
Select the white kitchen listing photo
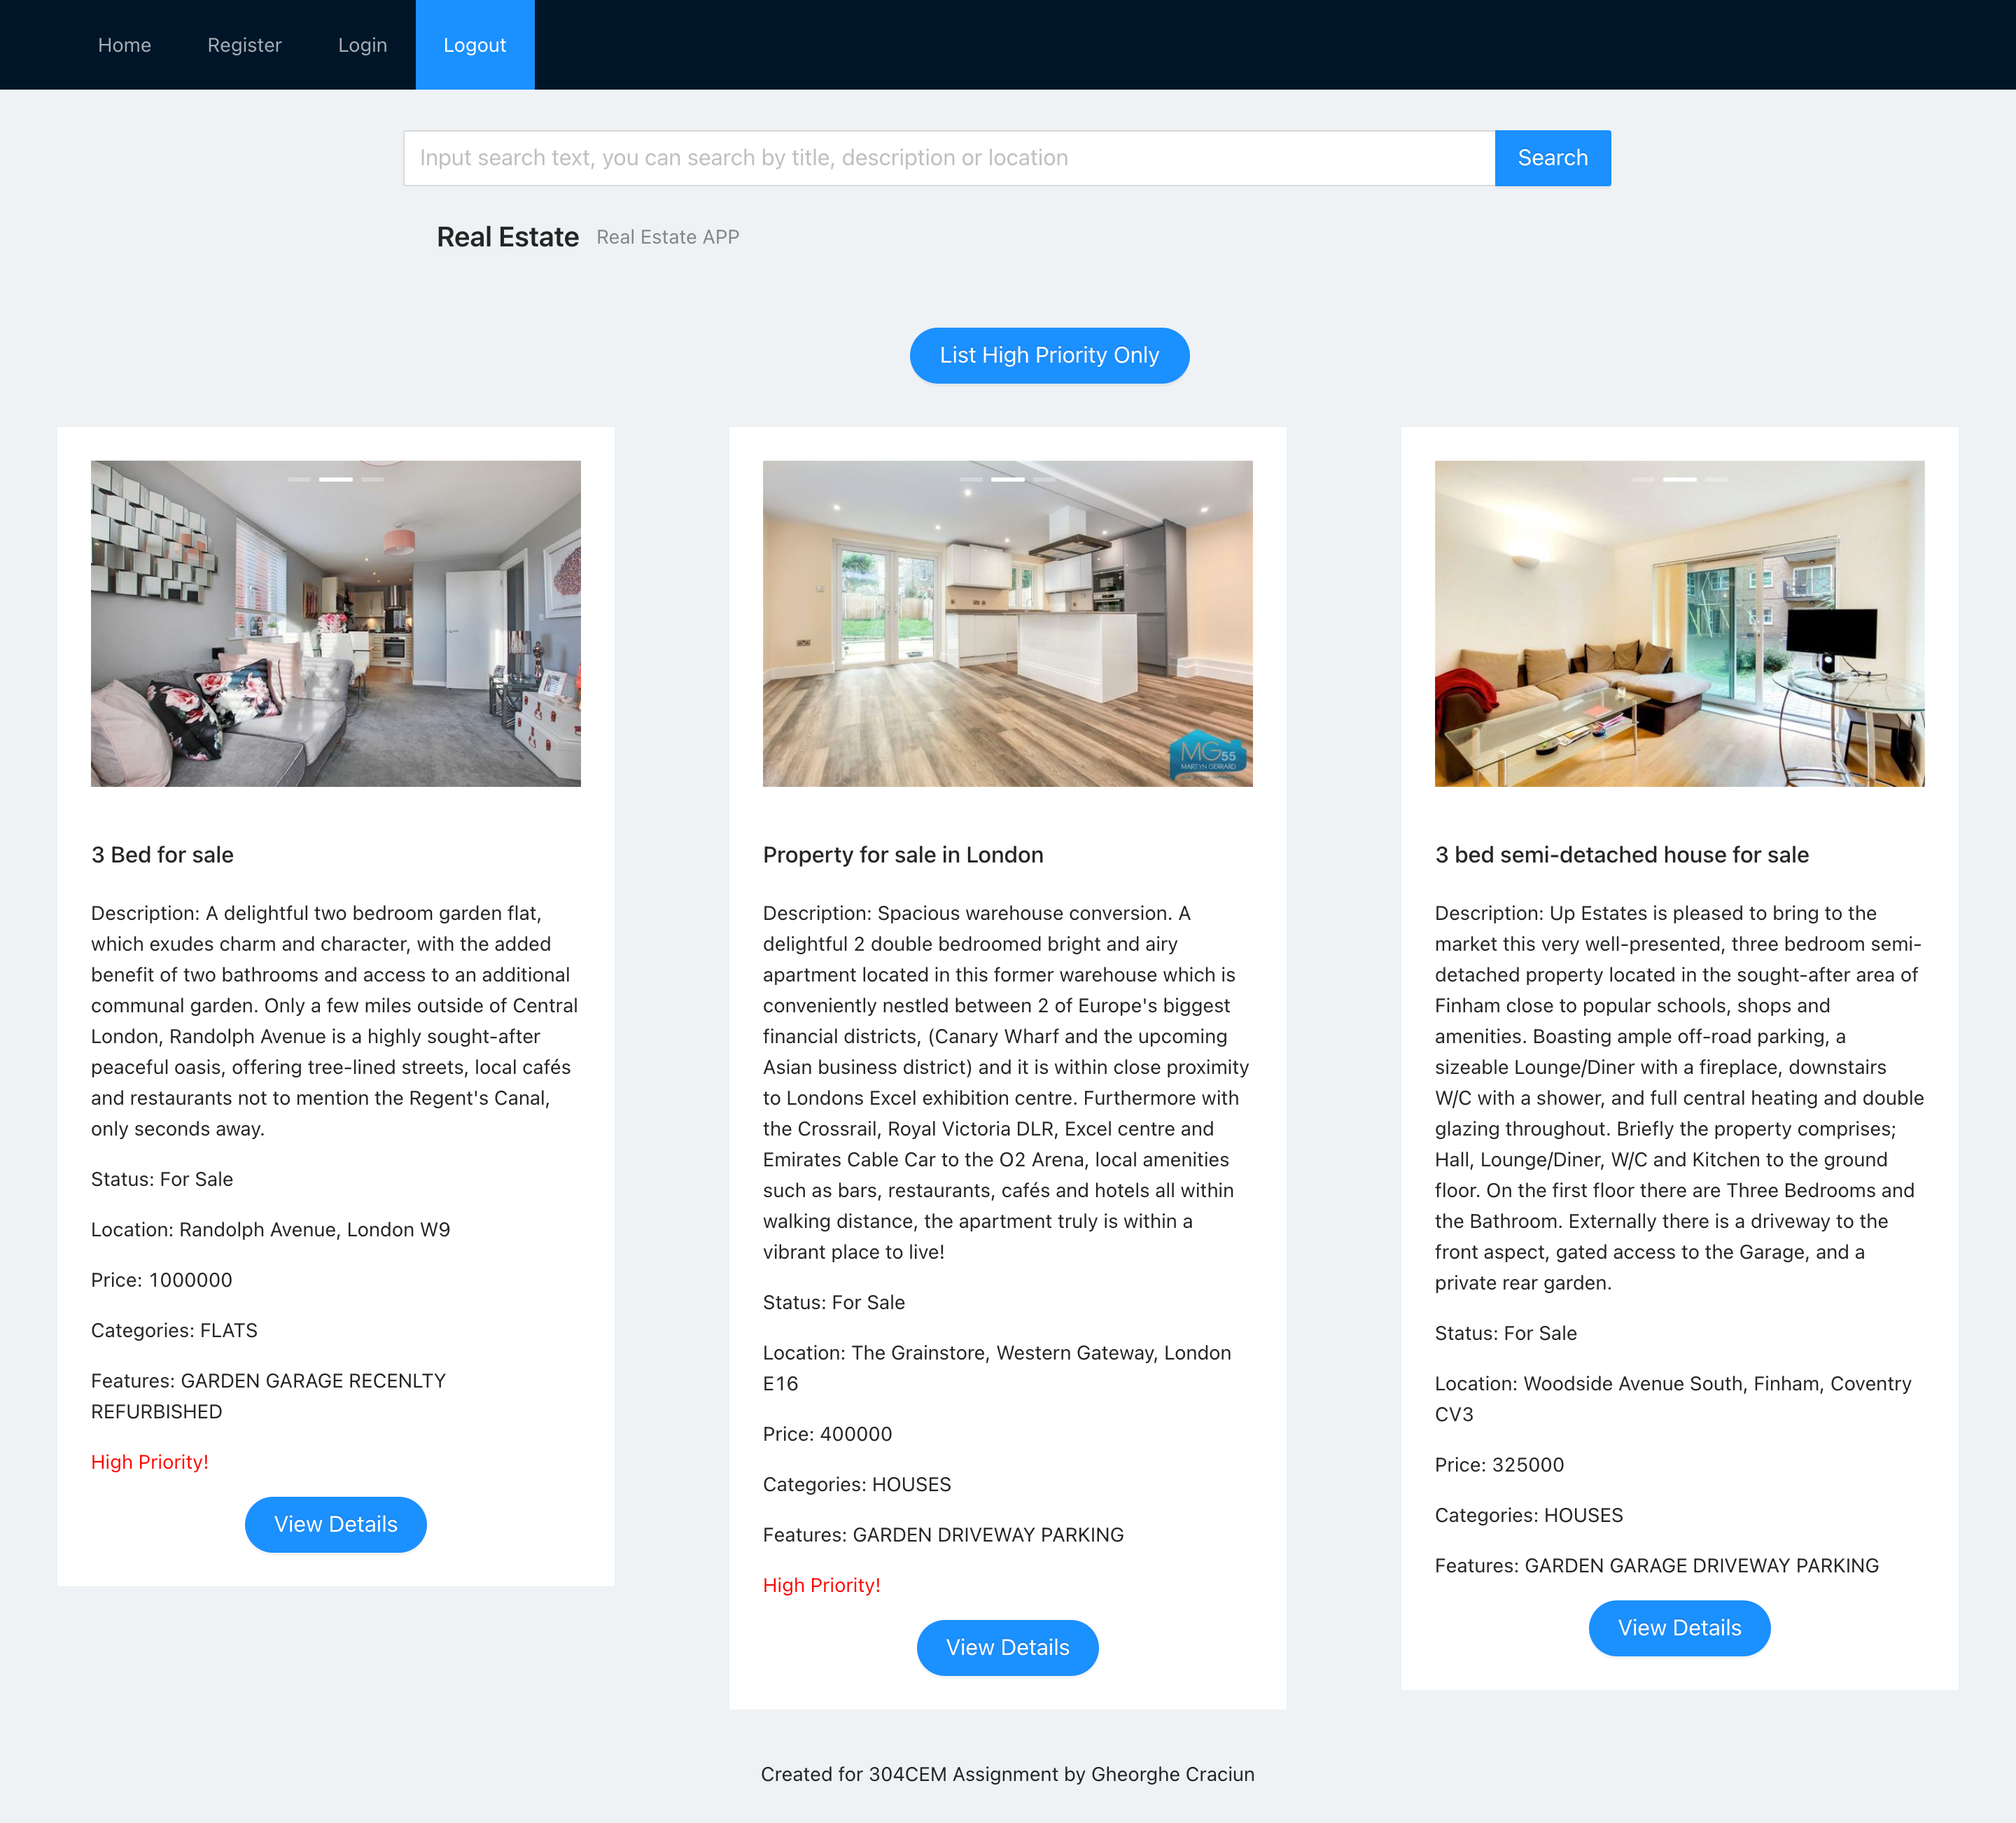point(1008,624)
